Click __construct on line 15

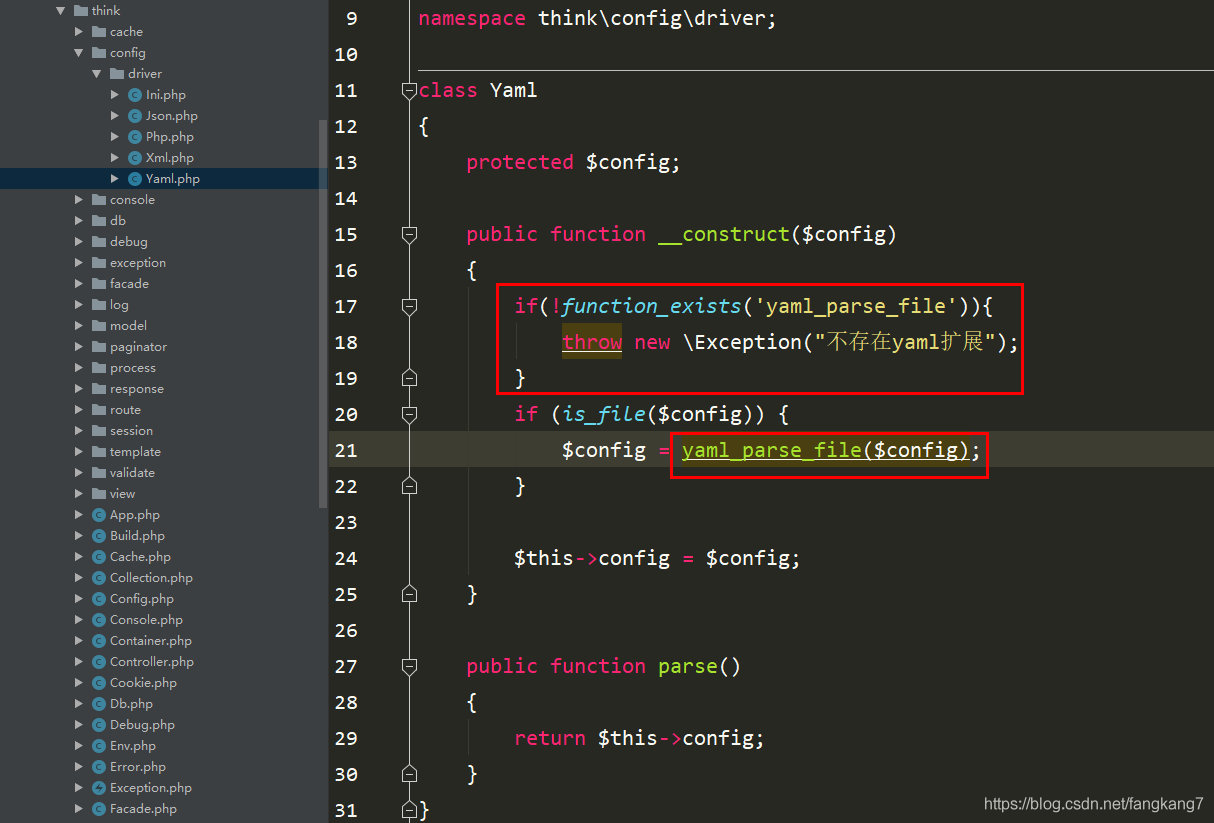tap(724, 235)
